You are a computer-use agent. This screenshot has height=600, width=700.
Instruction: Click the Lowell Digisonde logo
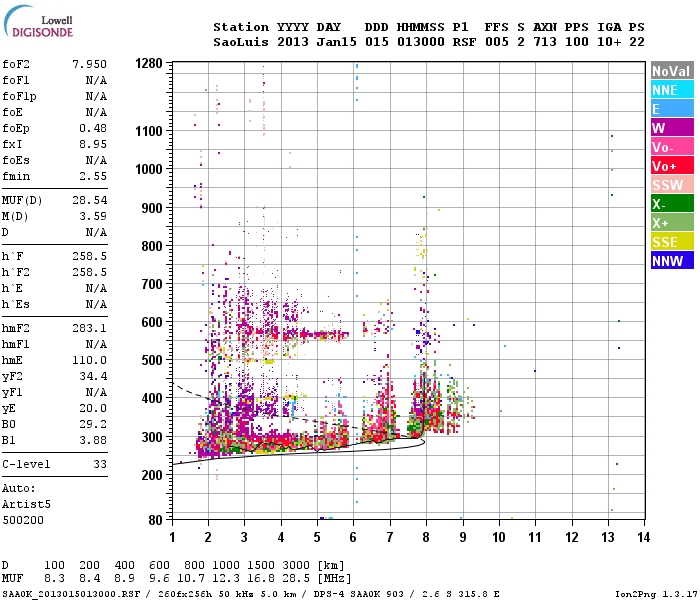click(x=38, y=22)
